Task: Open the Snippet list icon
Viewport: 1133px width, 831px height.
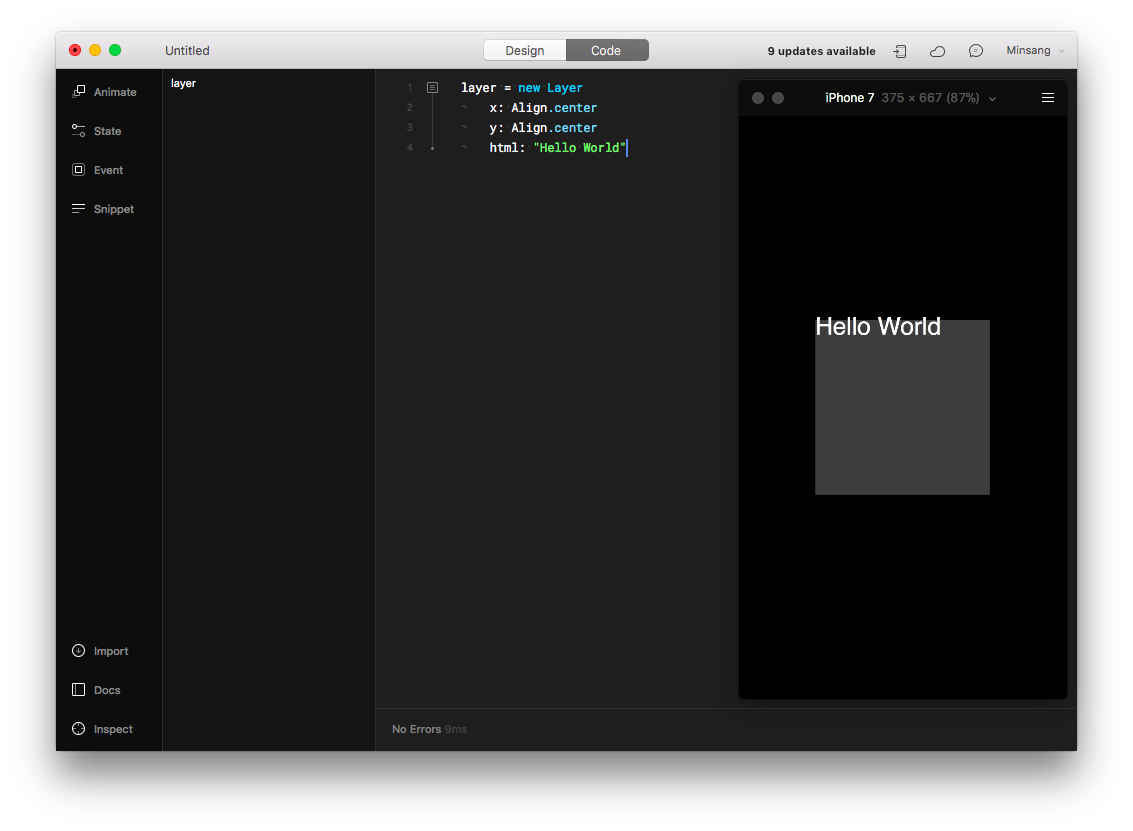Action: click(79, 209)
